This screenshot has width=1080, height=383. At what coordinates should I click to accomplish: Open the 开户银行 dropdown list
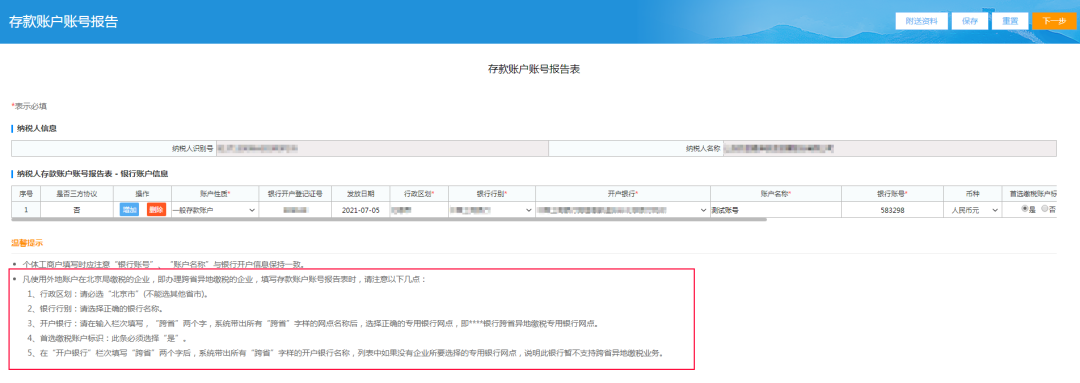(622, 209)
